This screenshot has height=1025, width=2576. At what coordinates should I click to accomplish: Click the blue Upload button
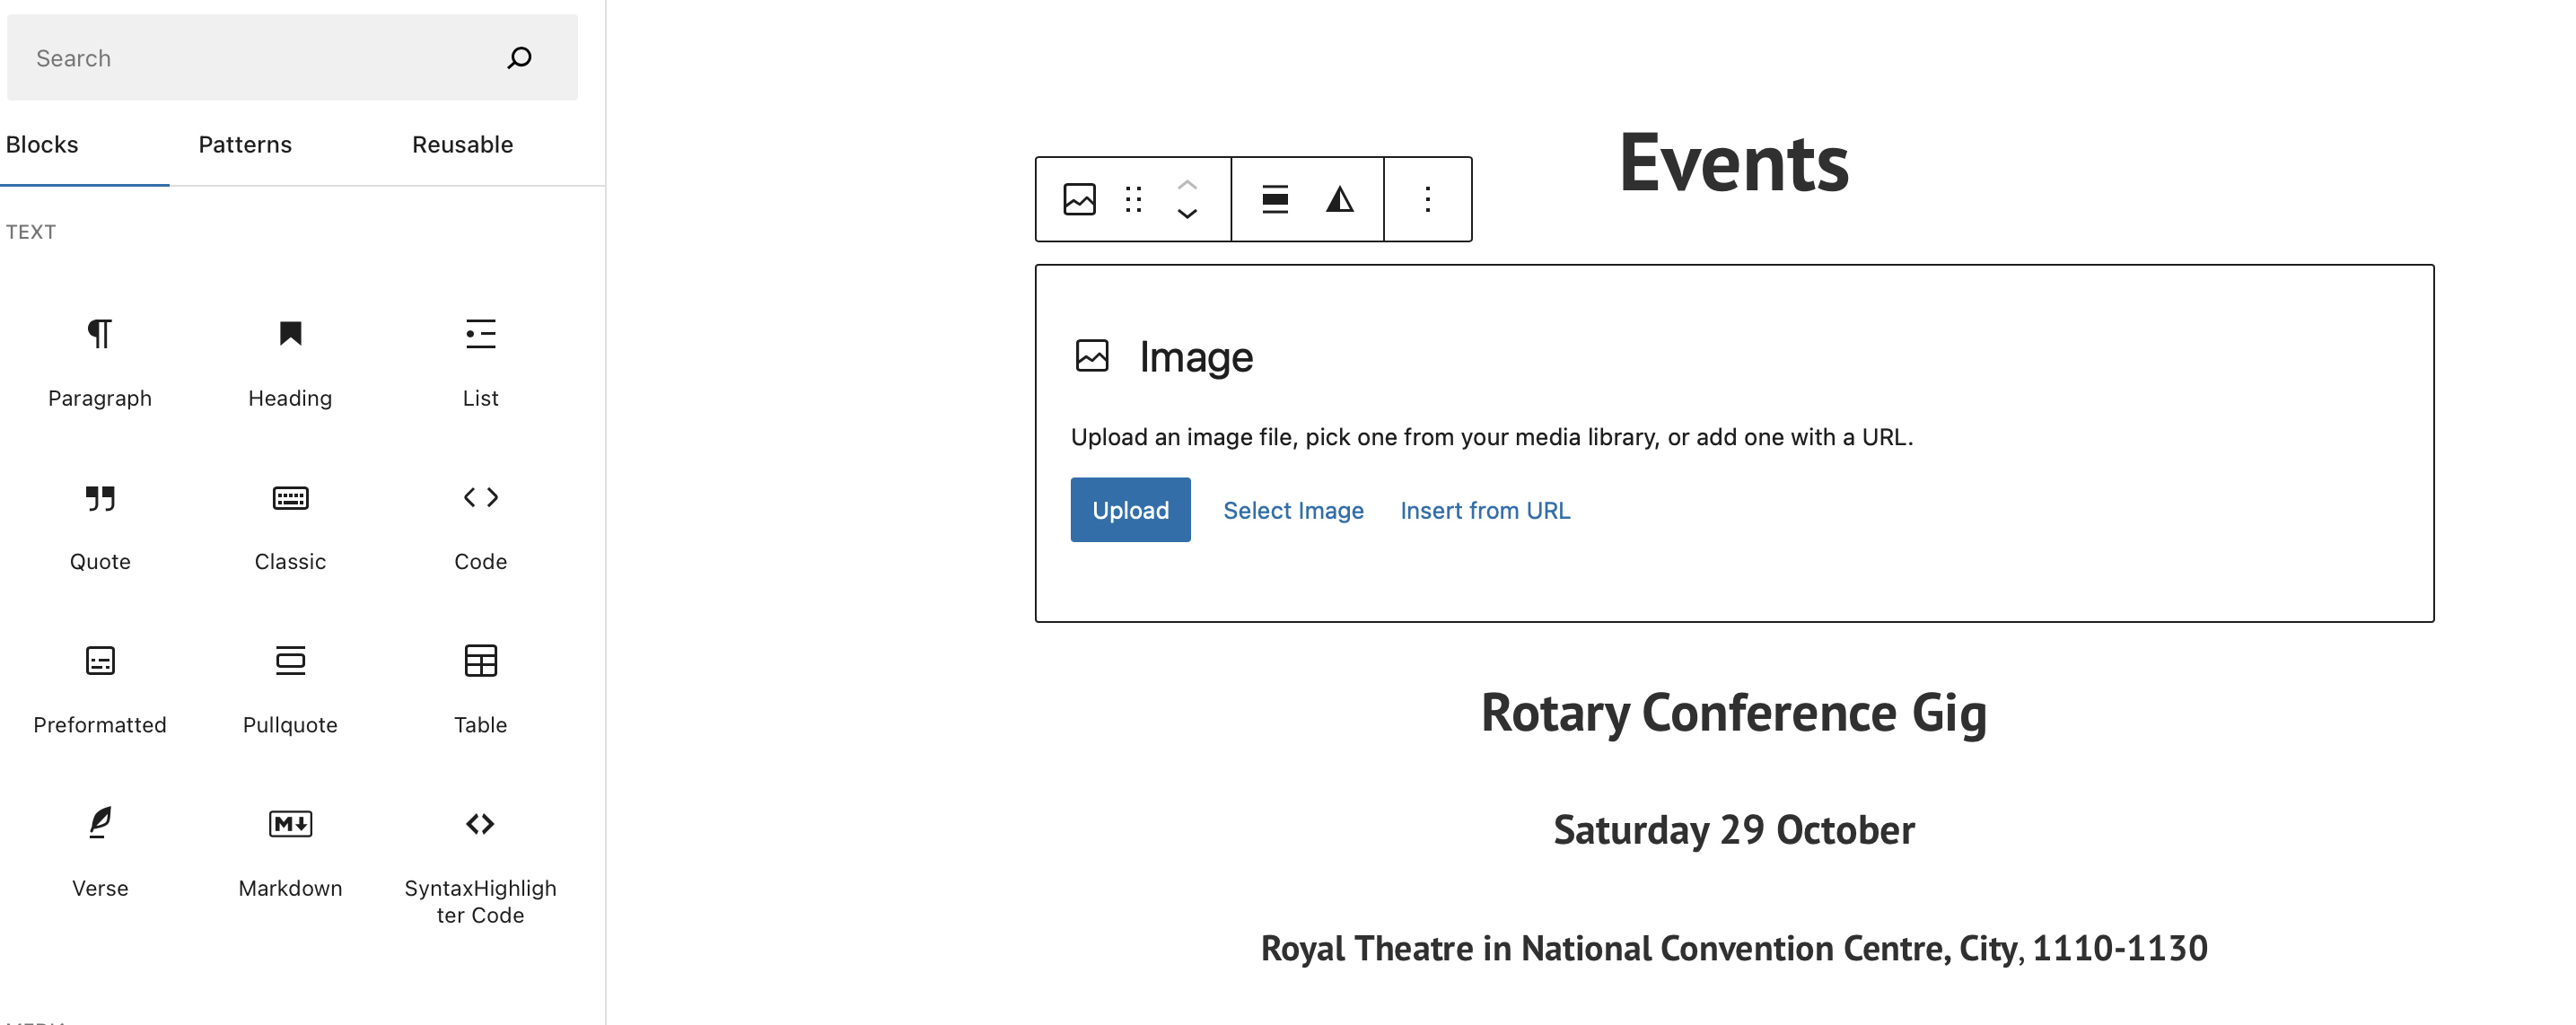pos(1130,510)
